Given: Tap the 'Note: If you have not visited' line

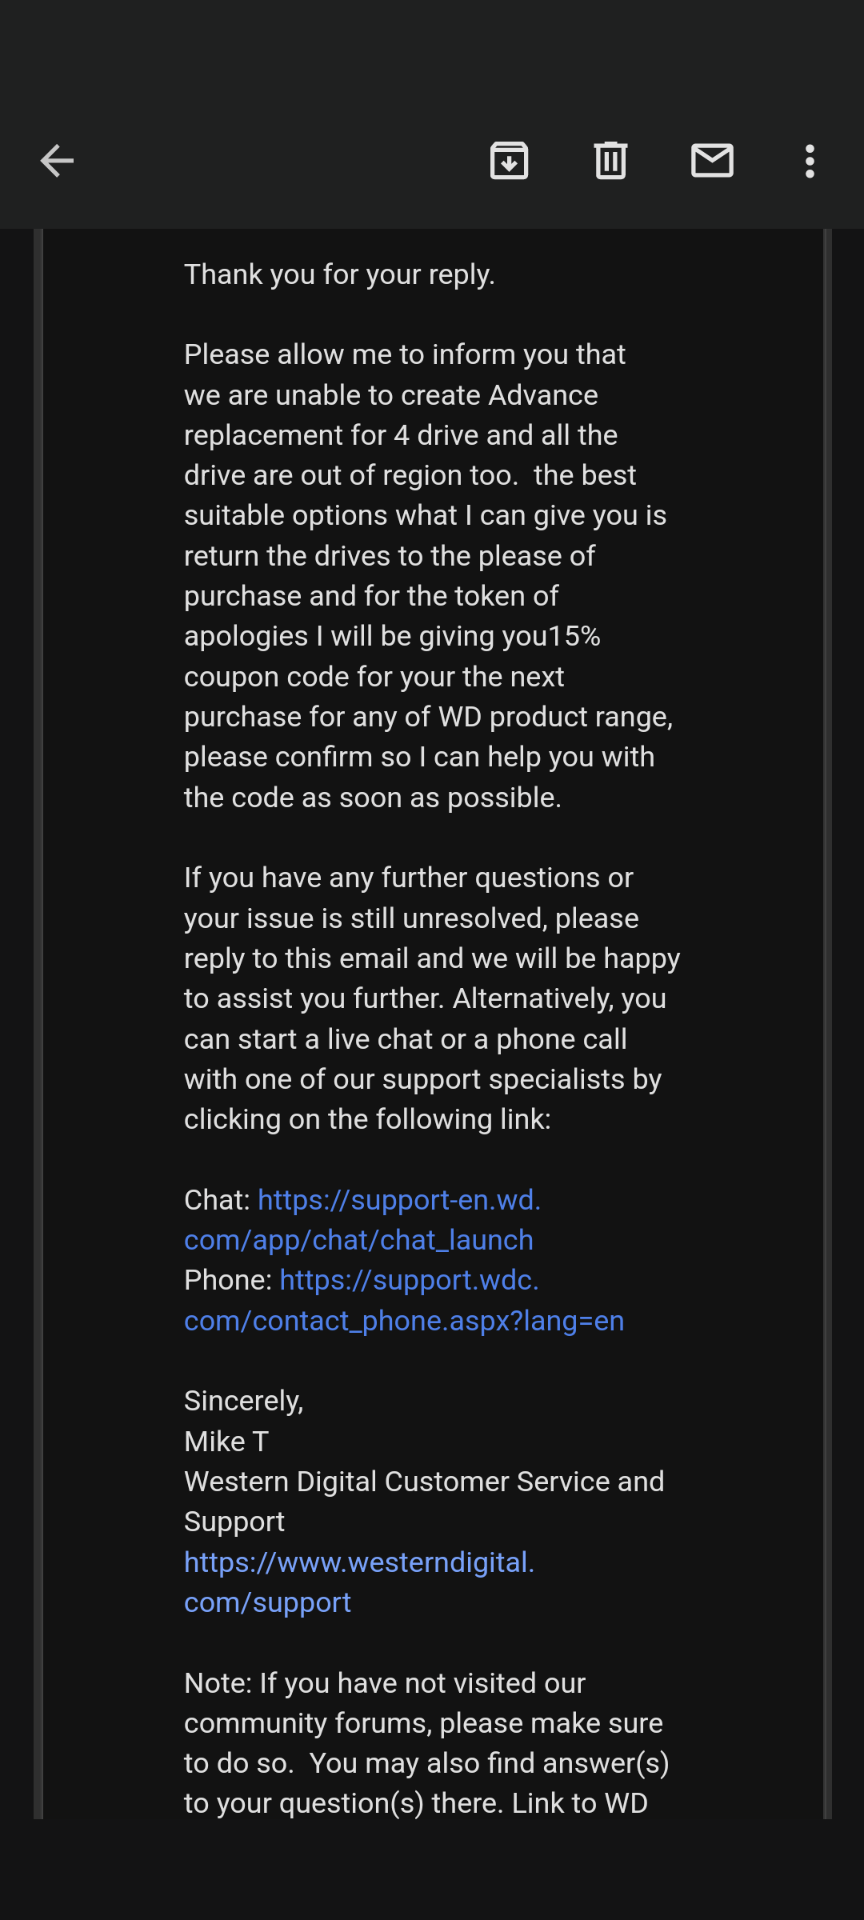Looking at the screenshot, I should (x=384, y=1683).
